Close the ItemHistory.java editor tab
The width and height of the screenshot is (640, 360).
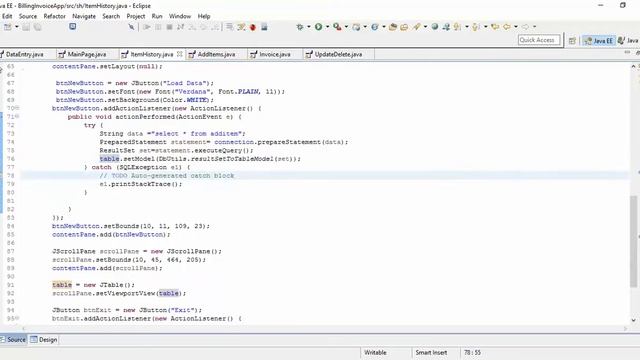pos(179,54)
